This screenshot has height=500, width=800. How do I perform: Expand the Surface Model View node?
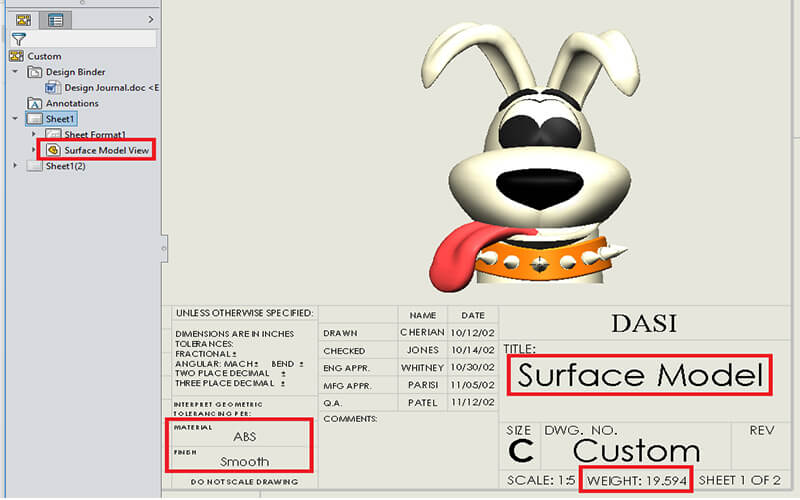[x=34, y=150]
